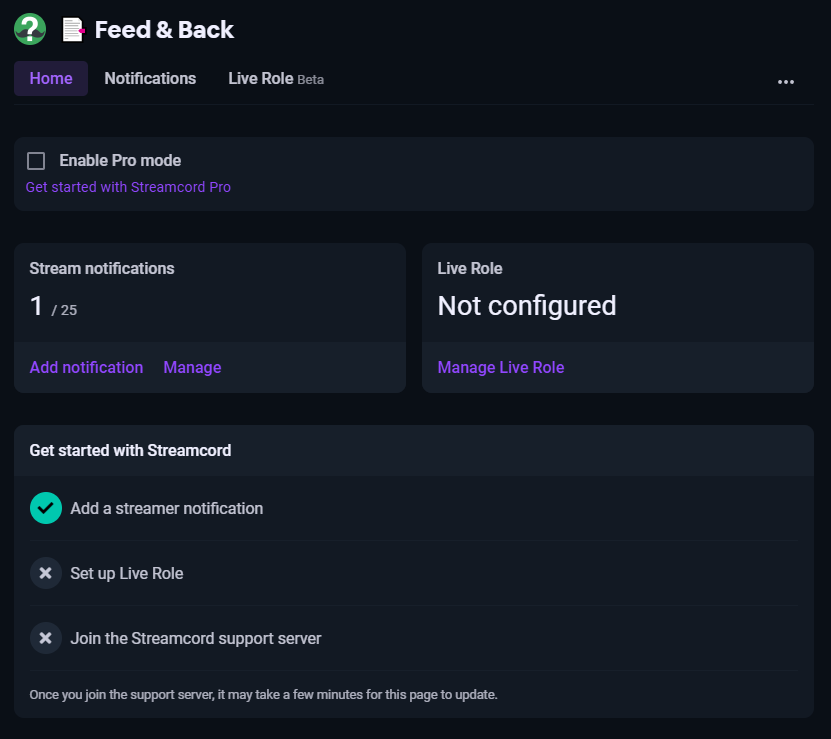The image size is (831, 739).
Task: Click the X icon beside Set up Live Role
Action: click(46, 573)
